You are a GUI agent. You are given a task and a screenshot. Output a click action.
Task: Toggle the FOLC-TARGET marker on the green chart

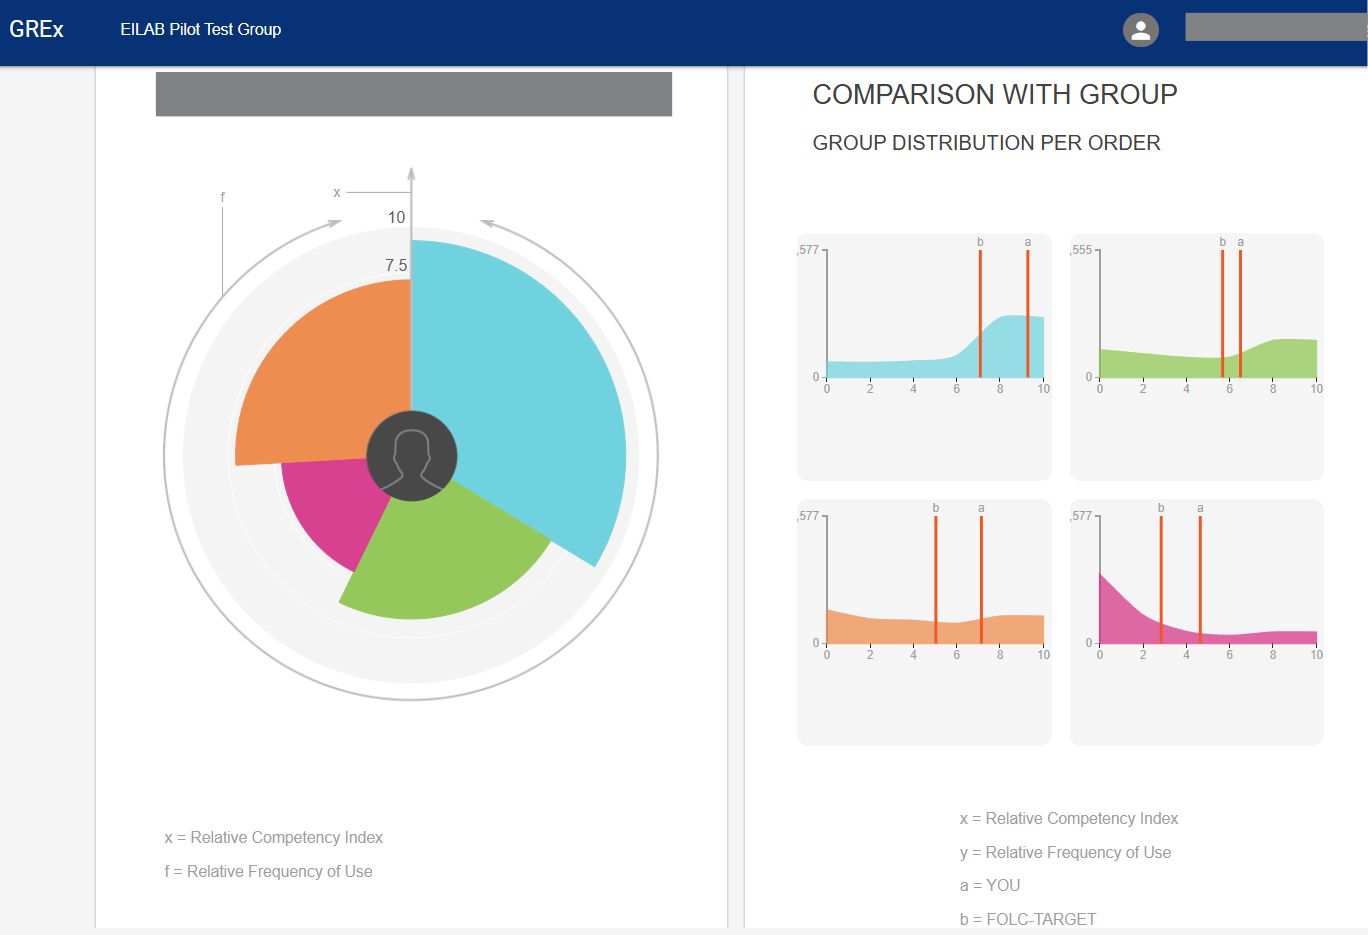click(1222, 310)
